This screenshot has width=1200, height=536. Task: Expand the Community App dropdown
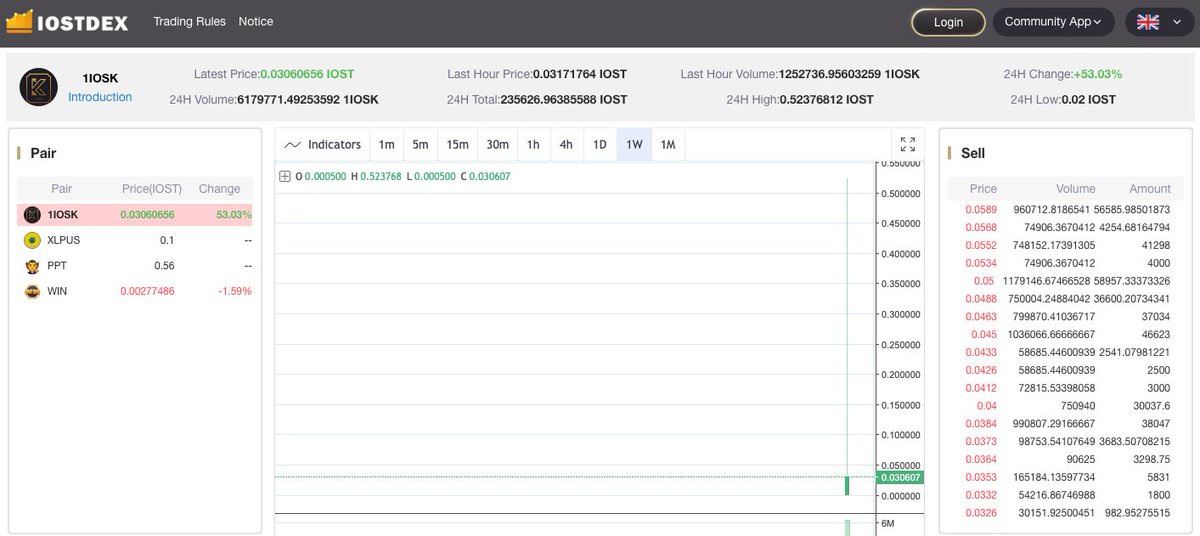tap(1053, 22)
